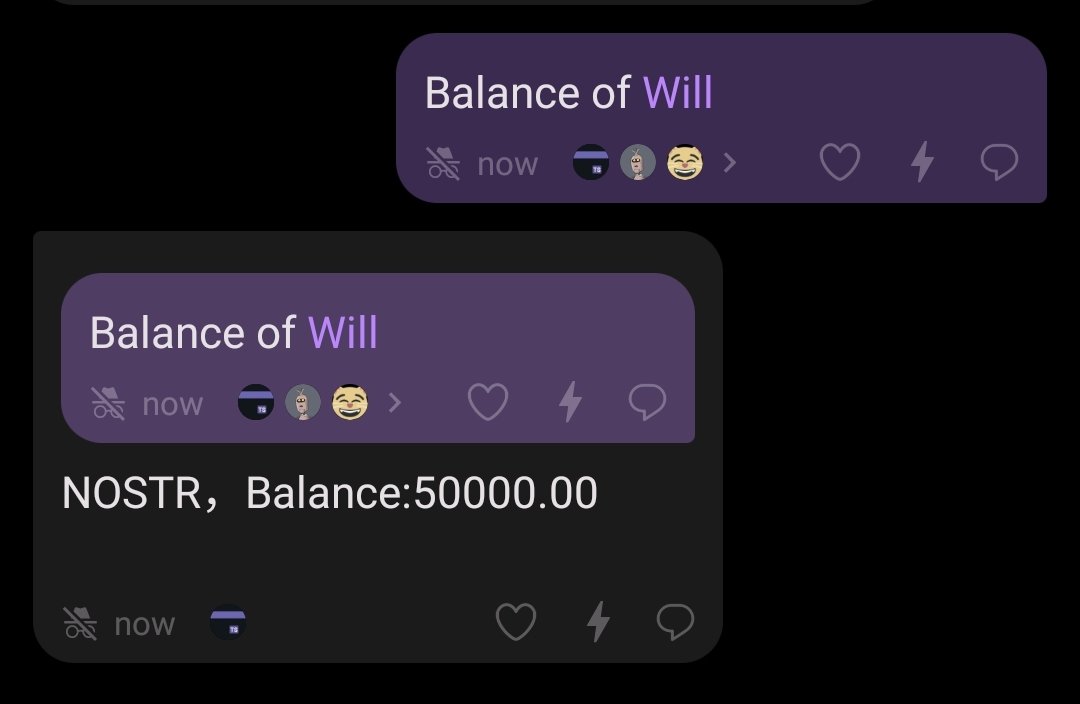Zap the quoted Balance of Will note
This screenshot has width=1080, height=704.
(570, 401)
